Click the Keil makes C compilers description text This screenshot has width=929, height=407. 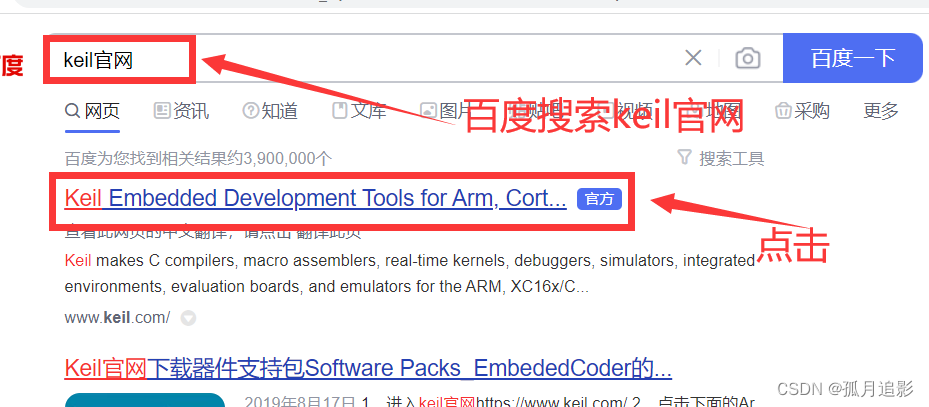(409, 274)
